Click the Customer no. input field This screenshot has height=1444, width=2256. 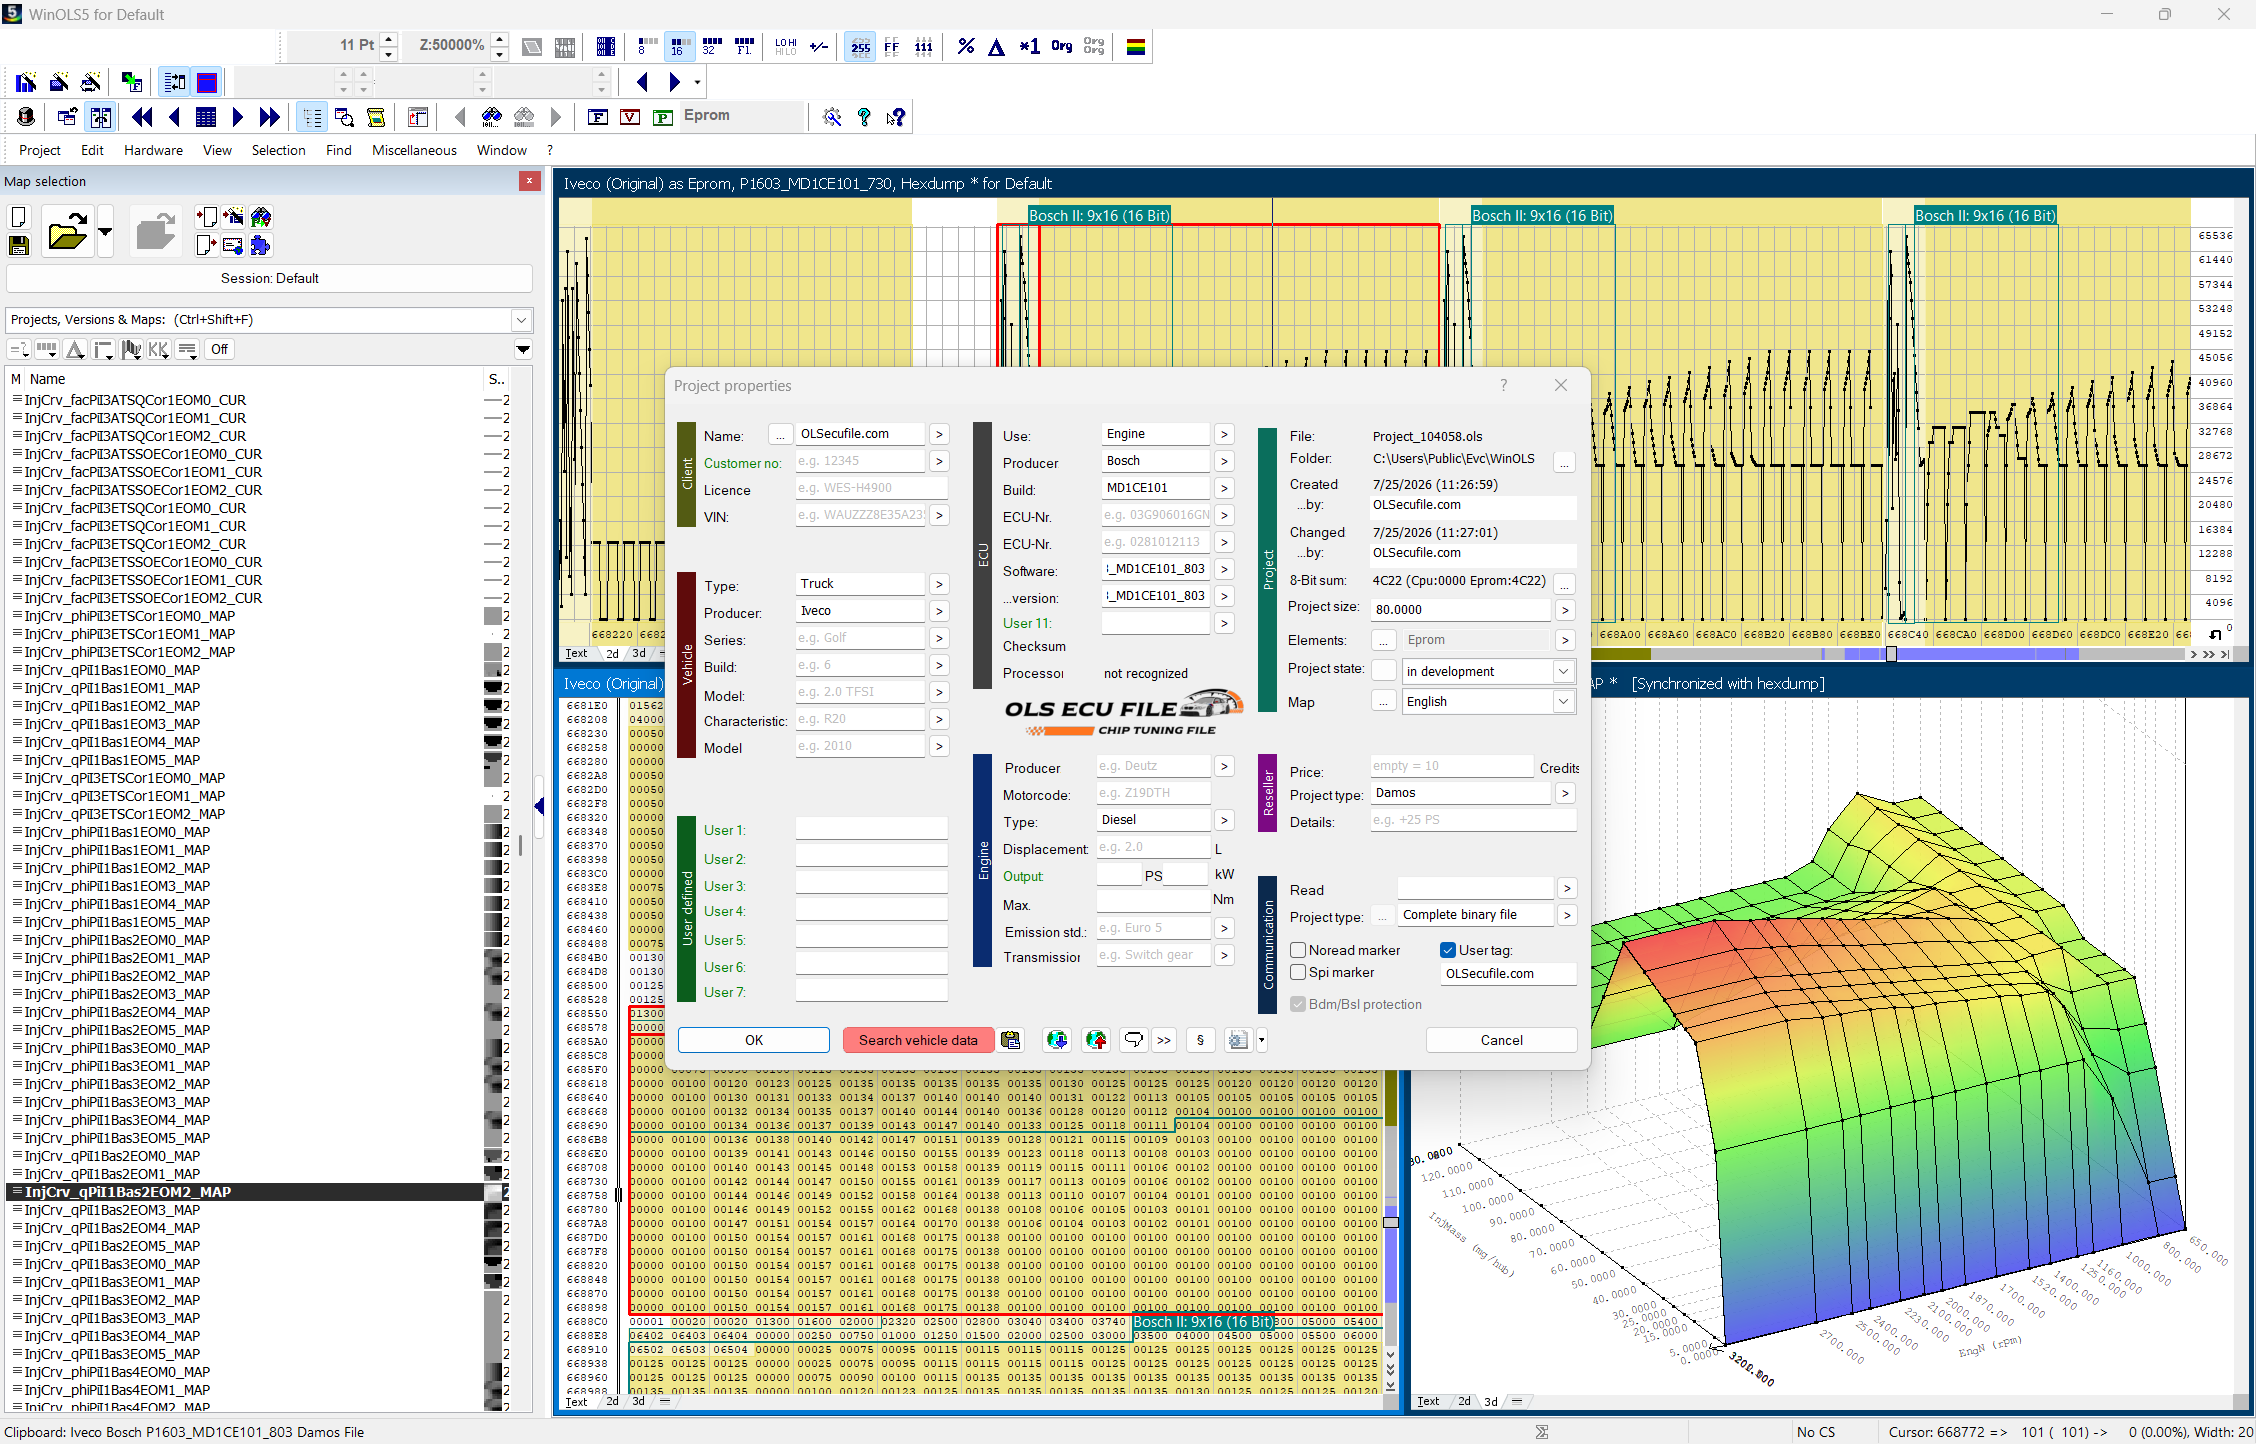click(860, 461)
